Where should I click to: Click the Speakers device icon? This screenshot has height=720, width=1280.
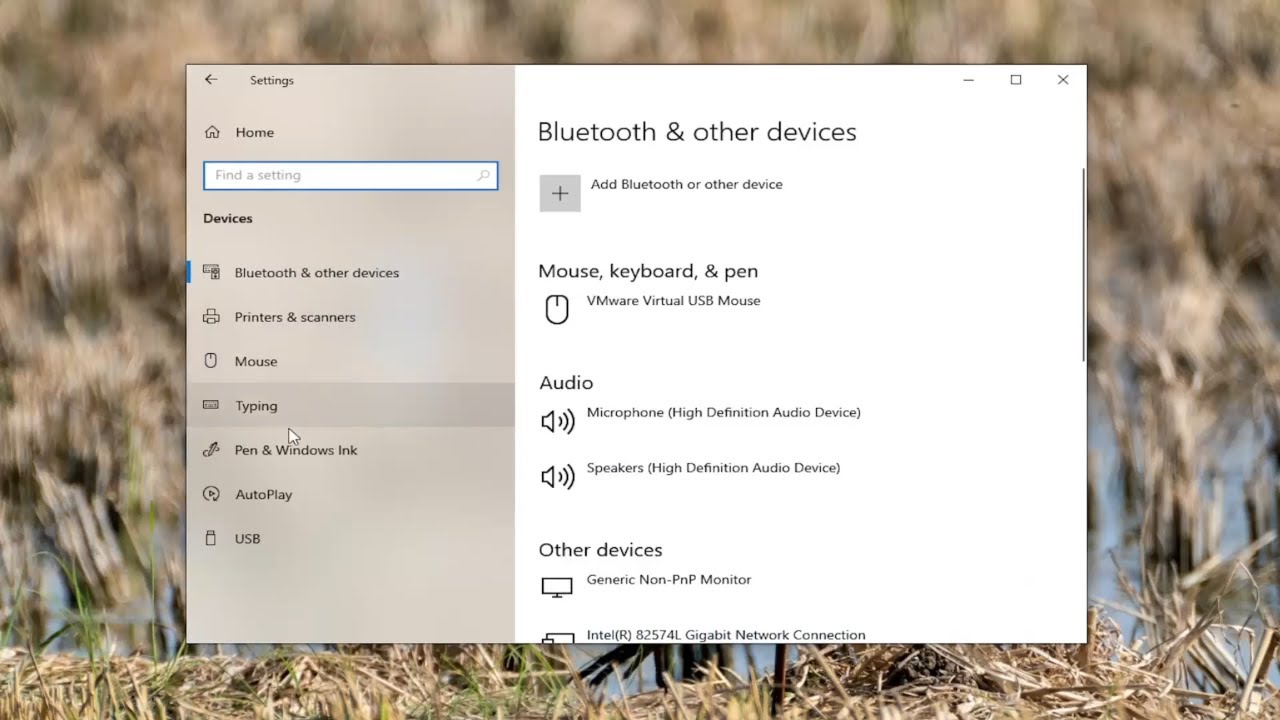pos(557,477)
